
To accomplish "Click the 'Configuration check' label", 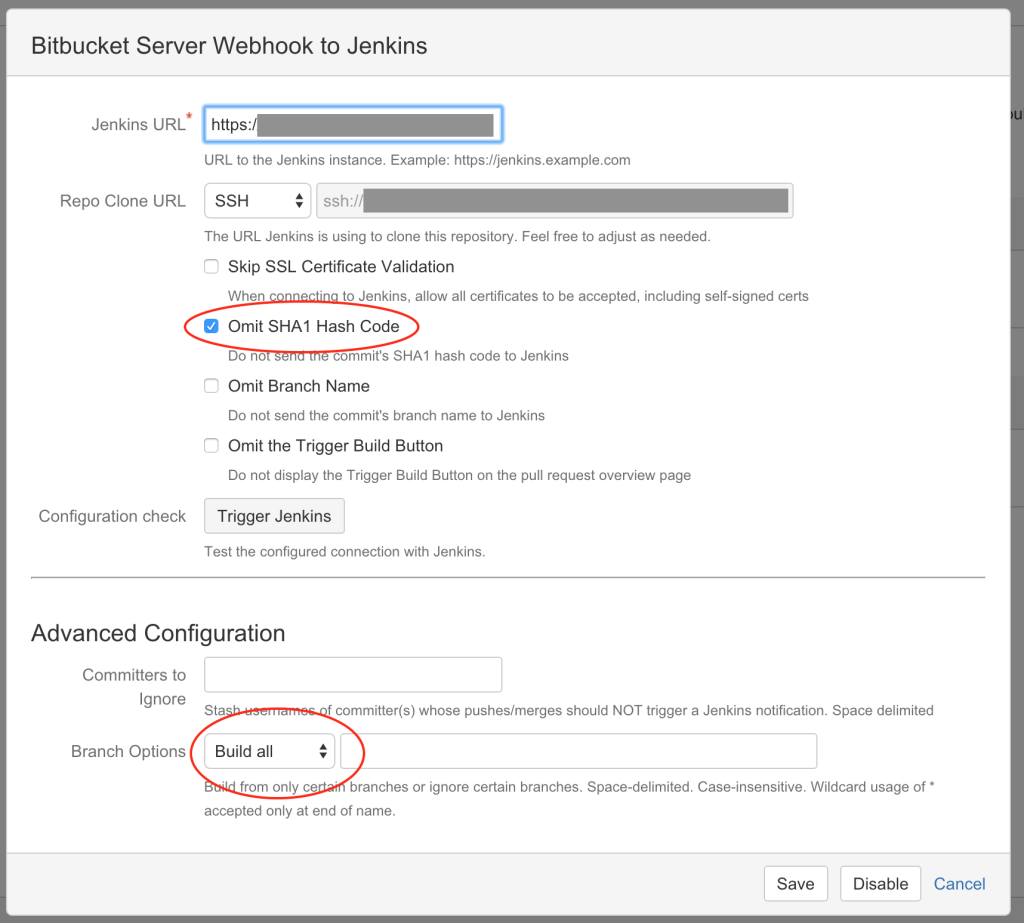I will [x=112, y=516].
